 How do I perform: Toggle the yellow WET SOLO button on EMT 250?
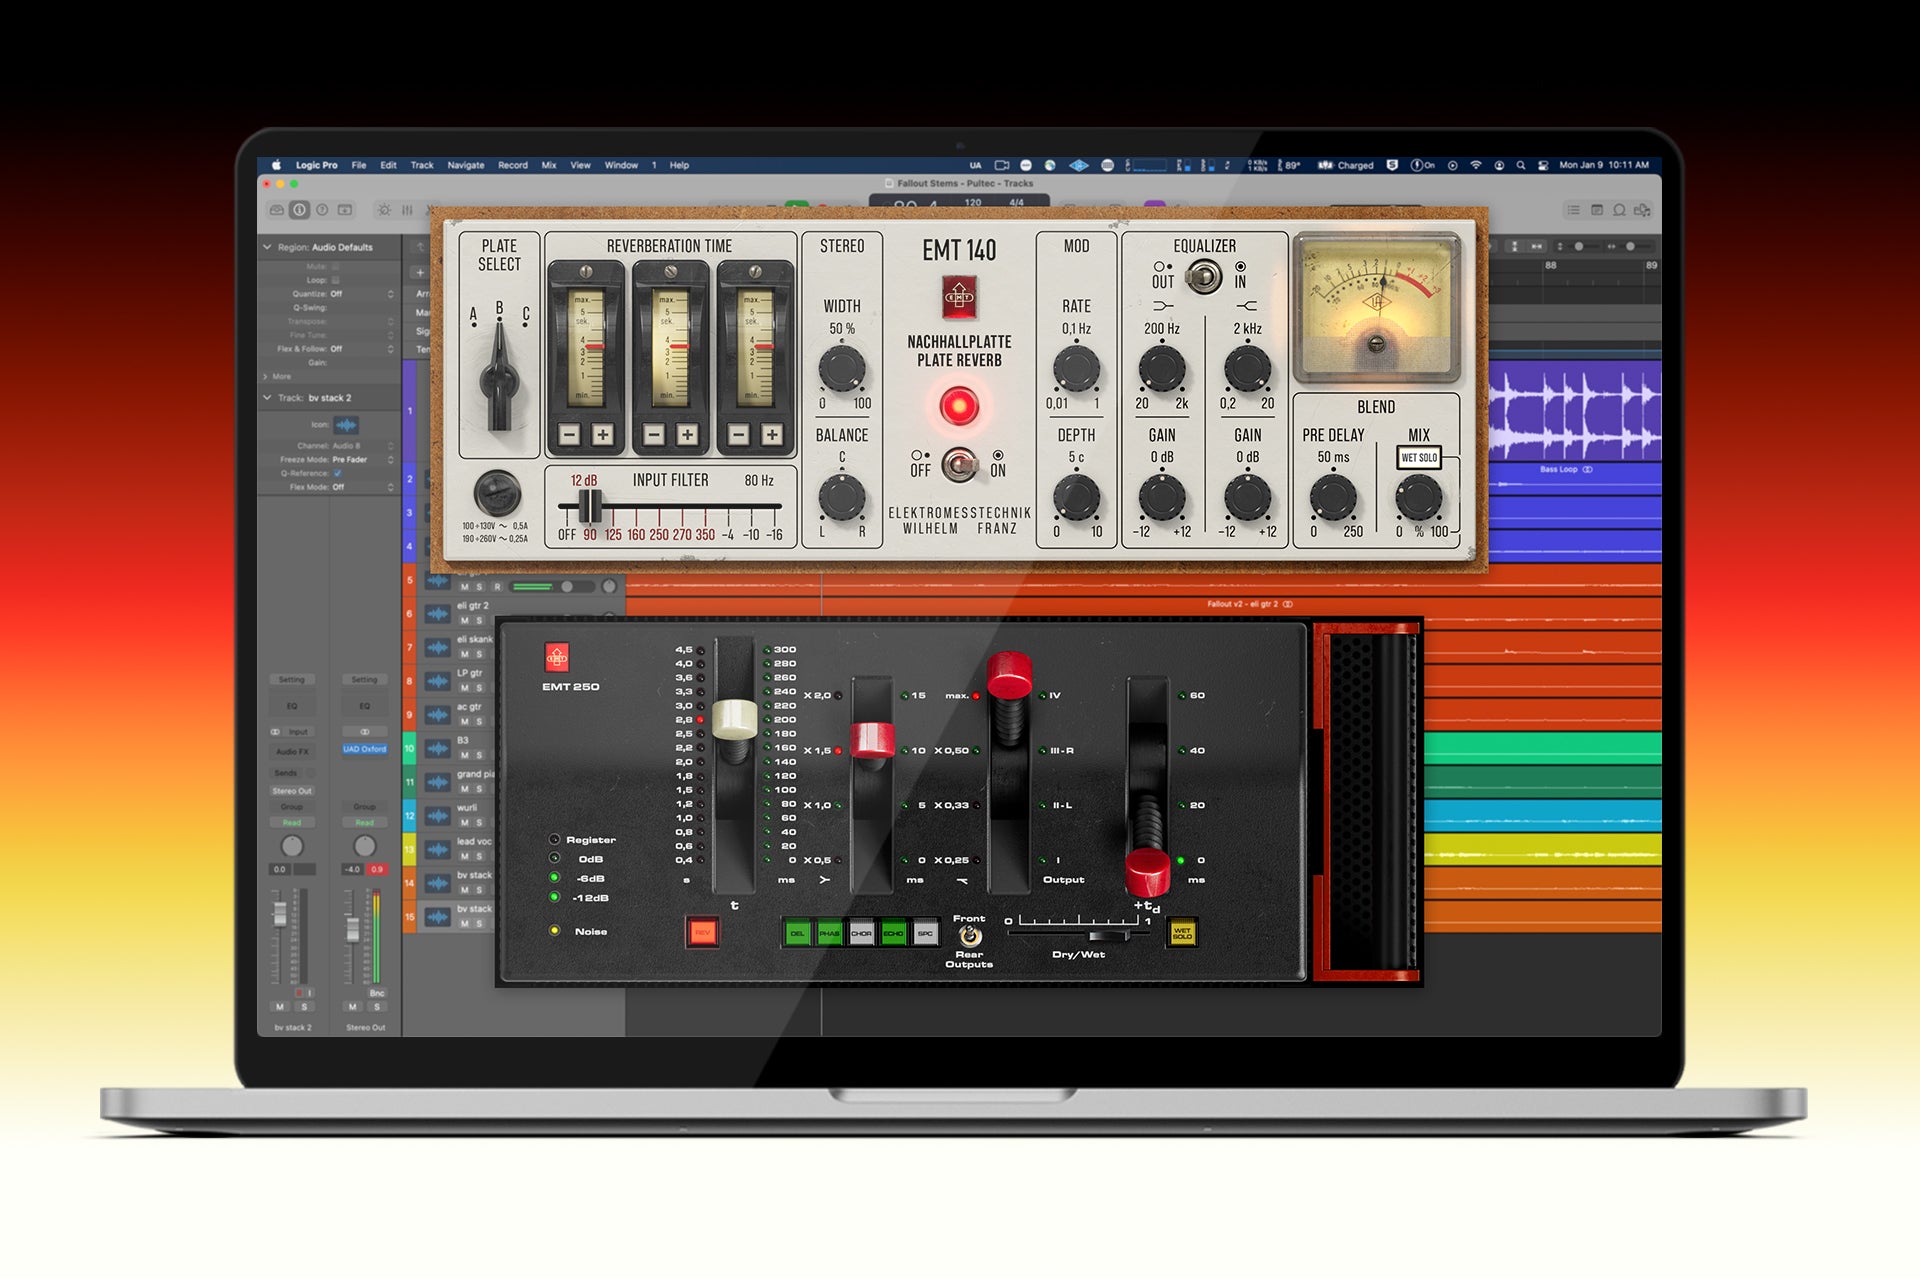pyautogui.click(x=1182, y=933)
